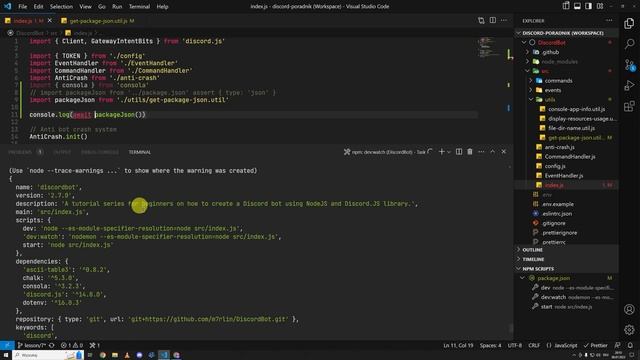
Task: Open the Help menu
Action: tap(162, 7)
